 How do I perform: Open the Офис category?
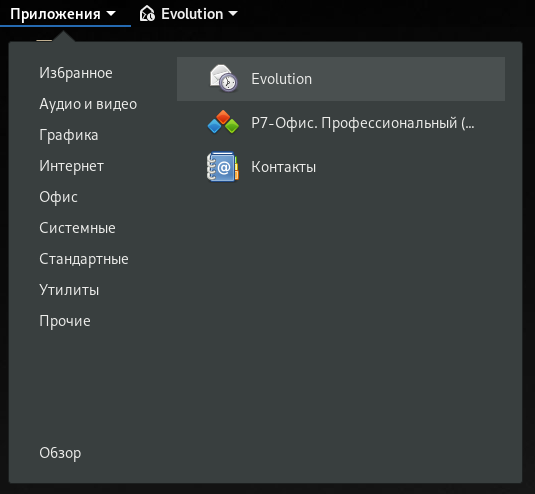click(58, 197)
